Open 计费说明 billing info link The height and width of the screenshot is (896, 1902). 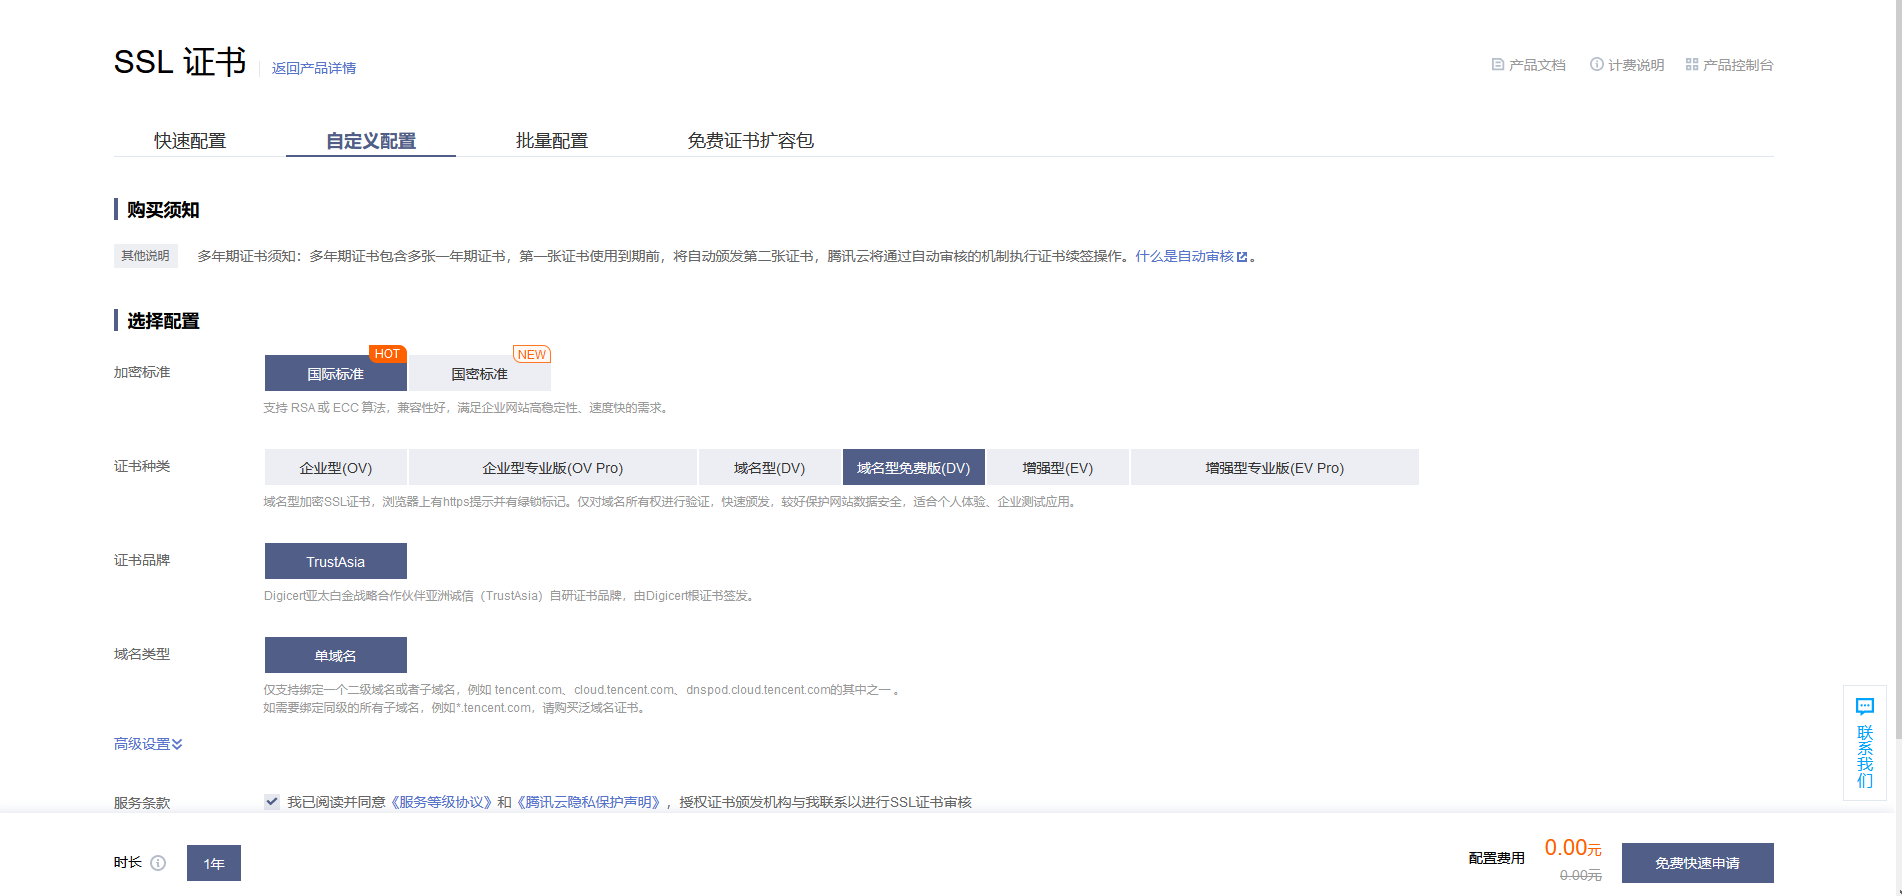click(x=1627, y=65)
